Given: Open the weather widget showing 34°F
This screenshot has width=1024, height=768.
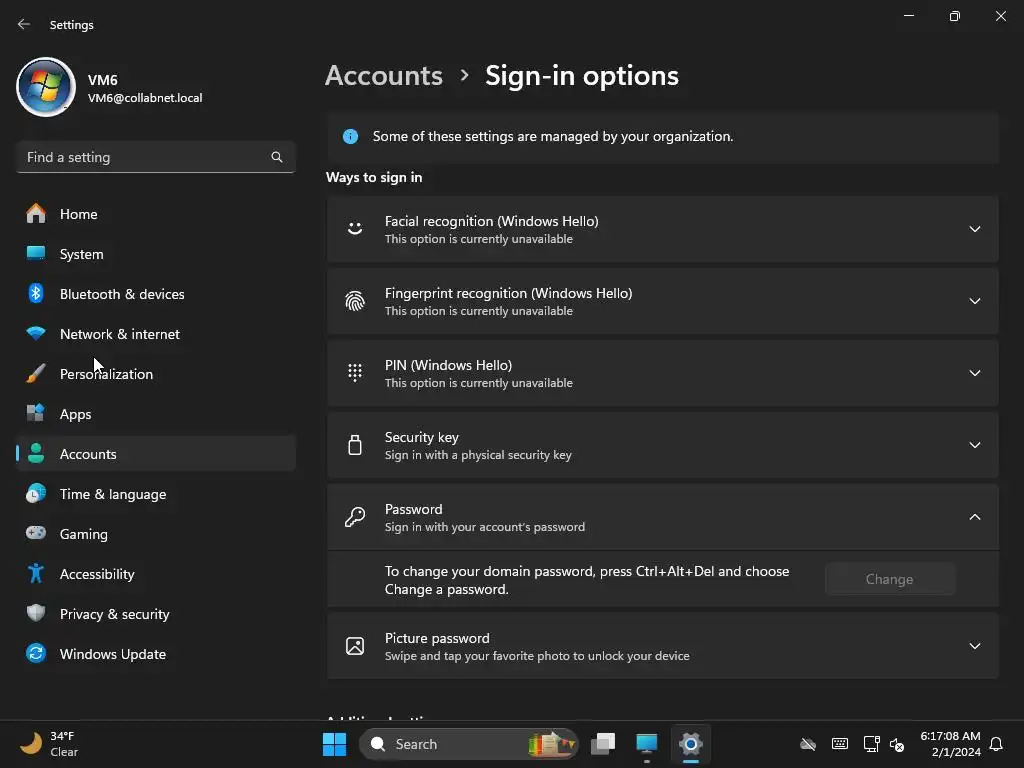Looking at the screenshot, I should click(49, 744).
